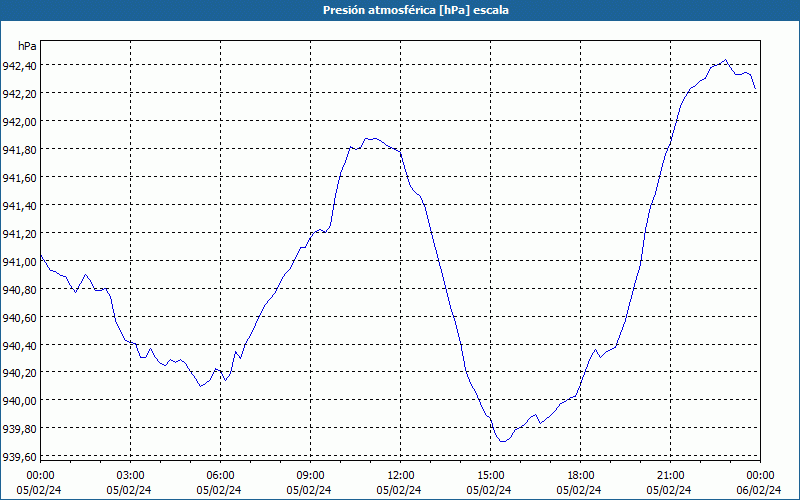
Task: Select the 942,00 axis value
Action: [x=19, y=121]
